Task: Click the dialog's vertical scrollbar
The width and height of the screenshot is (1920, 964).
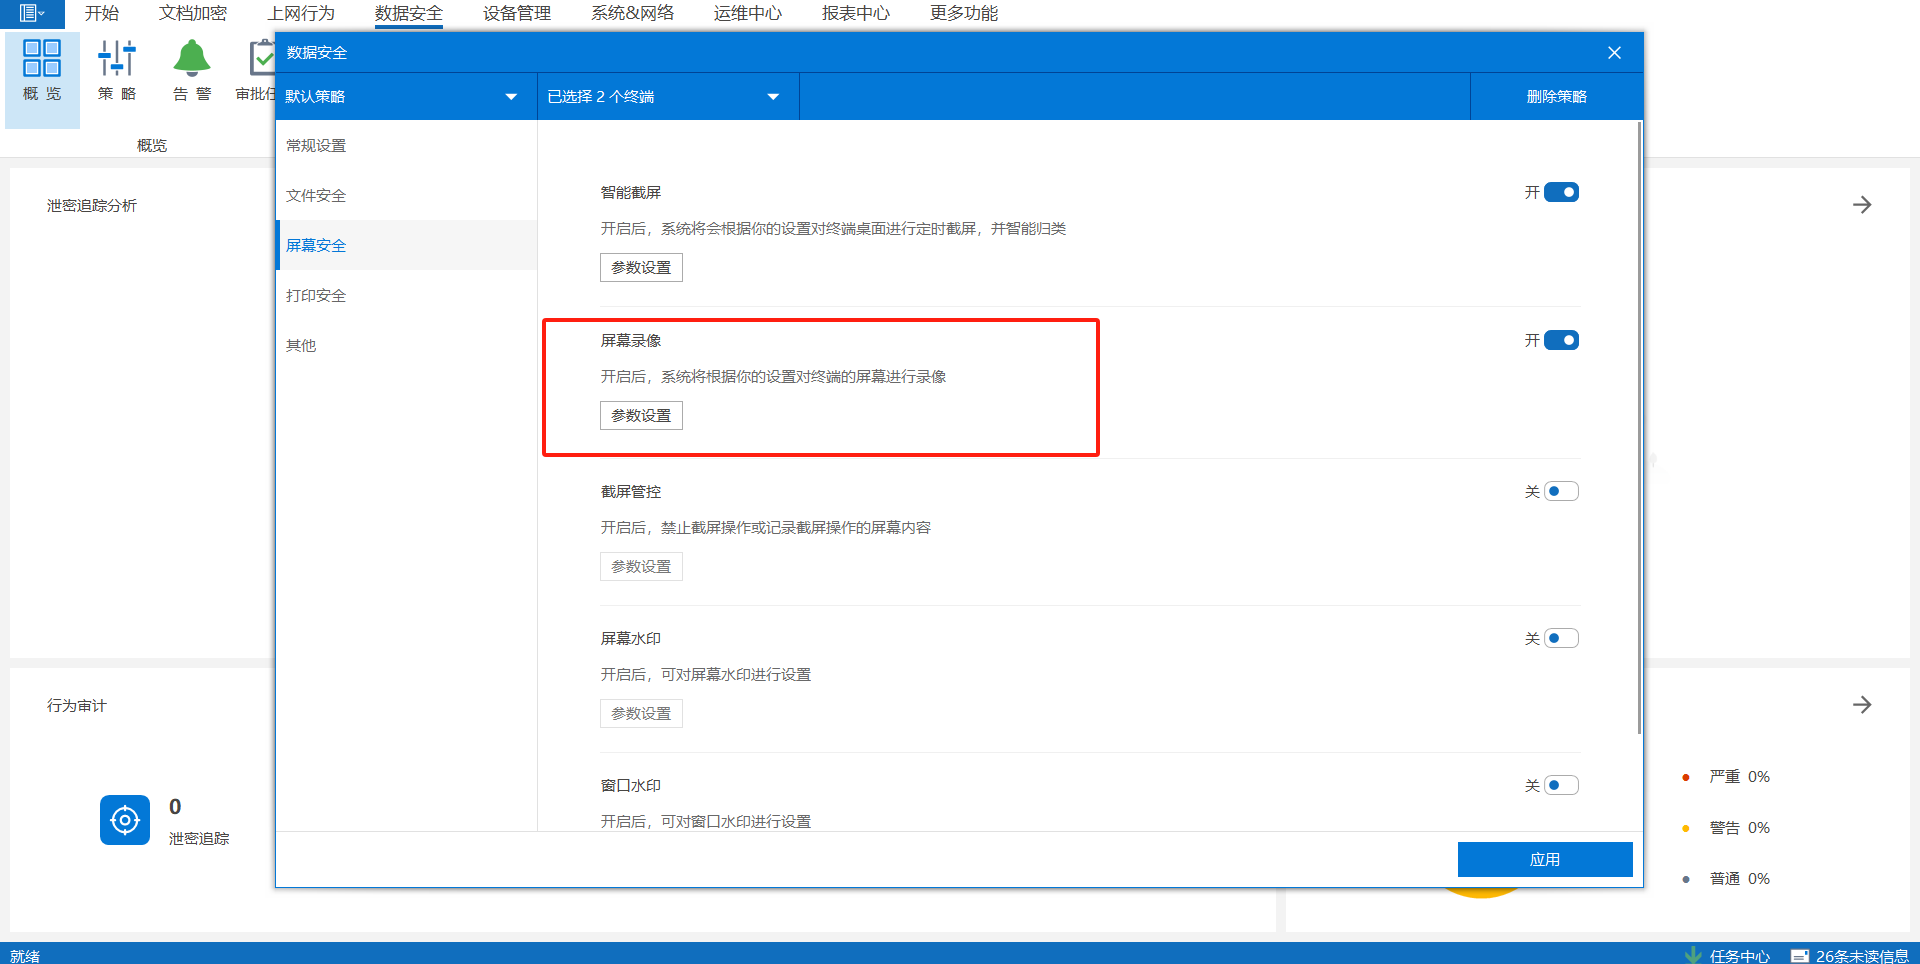Action: click(1639, 428)
